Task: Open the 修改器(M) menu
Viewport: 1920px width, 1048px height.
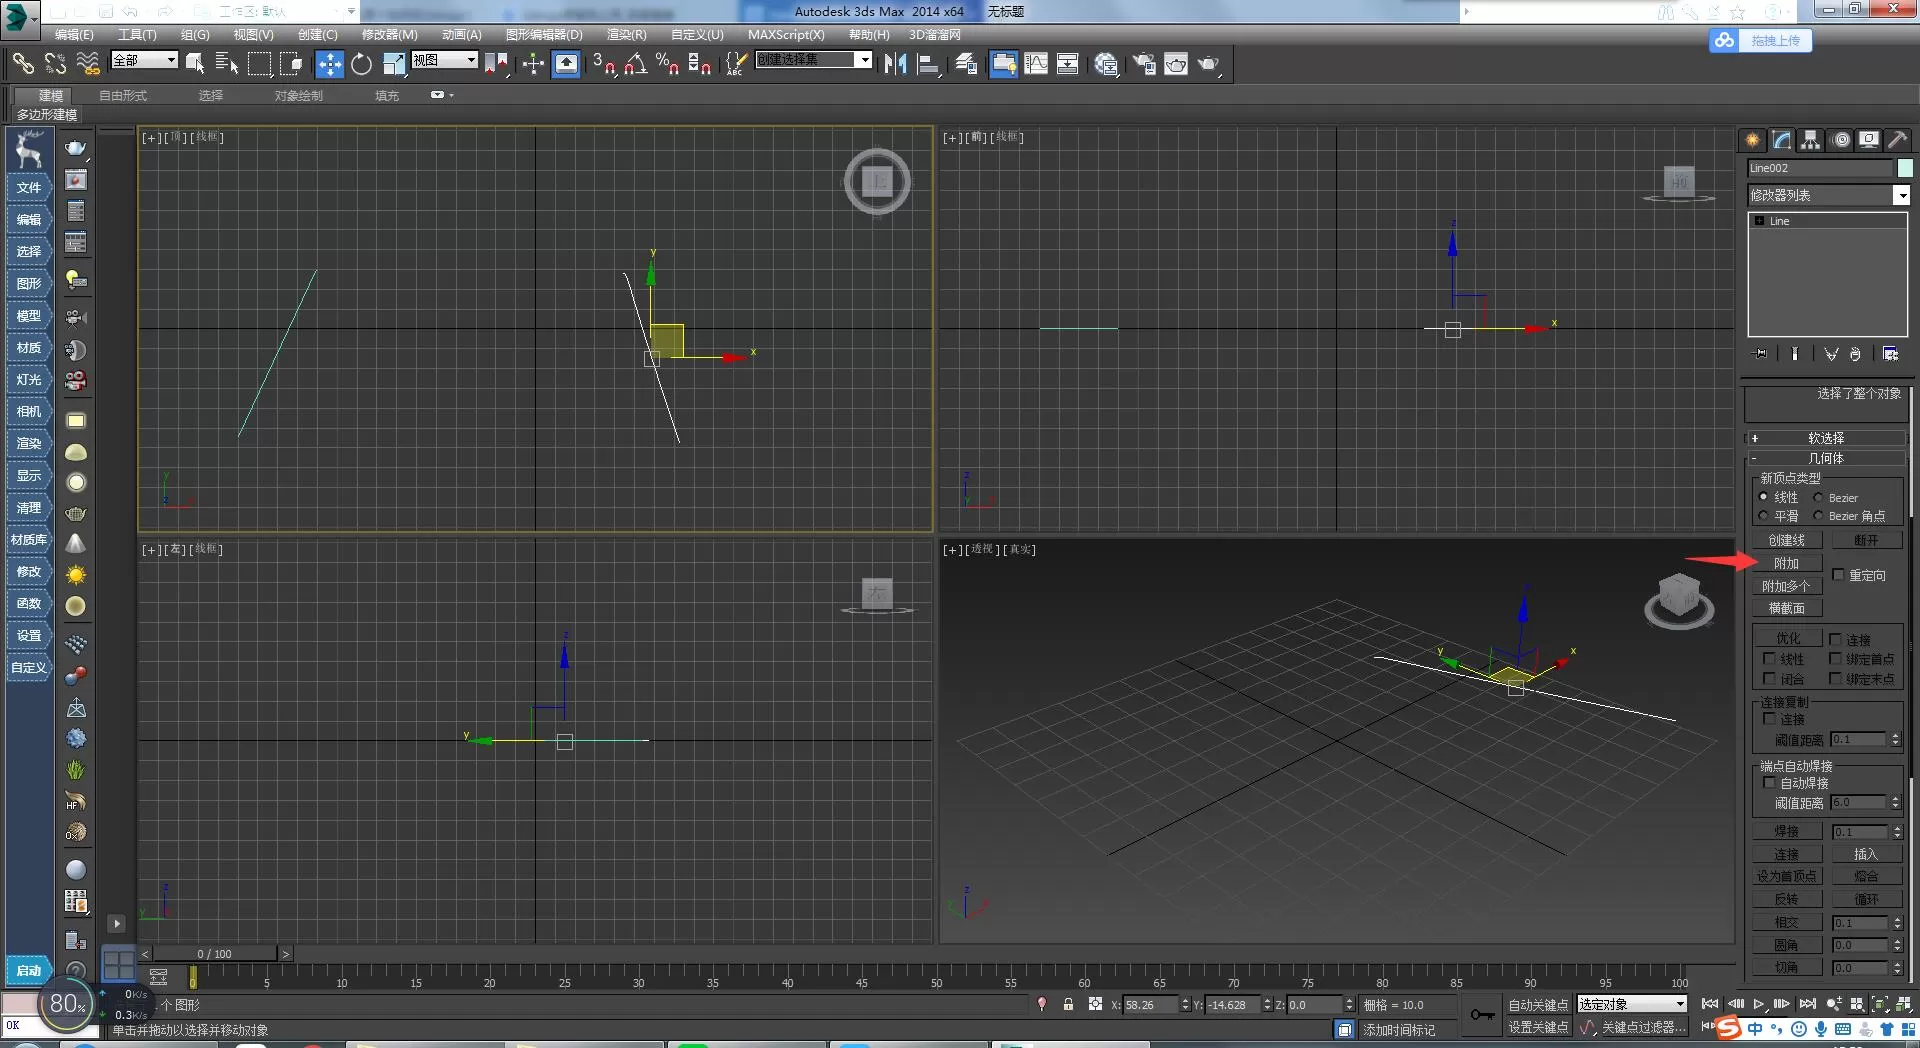Action: [x=389, y=34]
